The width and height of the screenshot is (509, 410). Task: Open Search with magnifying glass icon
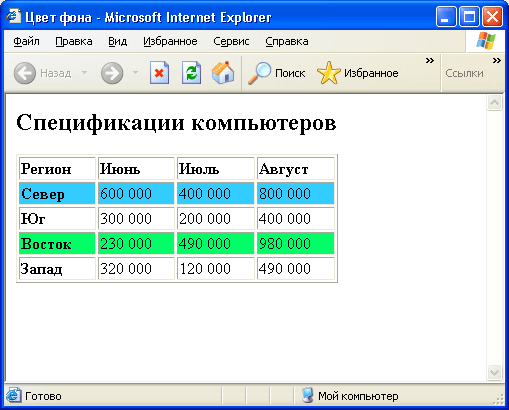[x=260, y=73]
